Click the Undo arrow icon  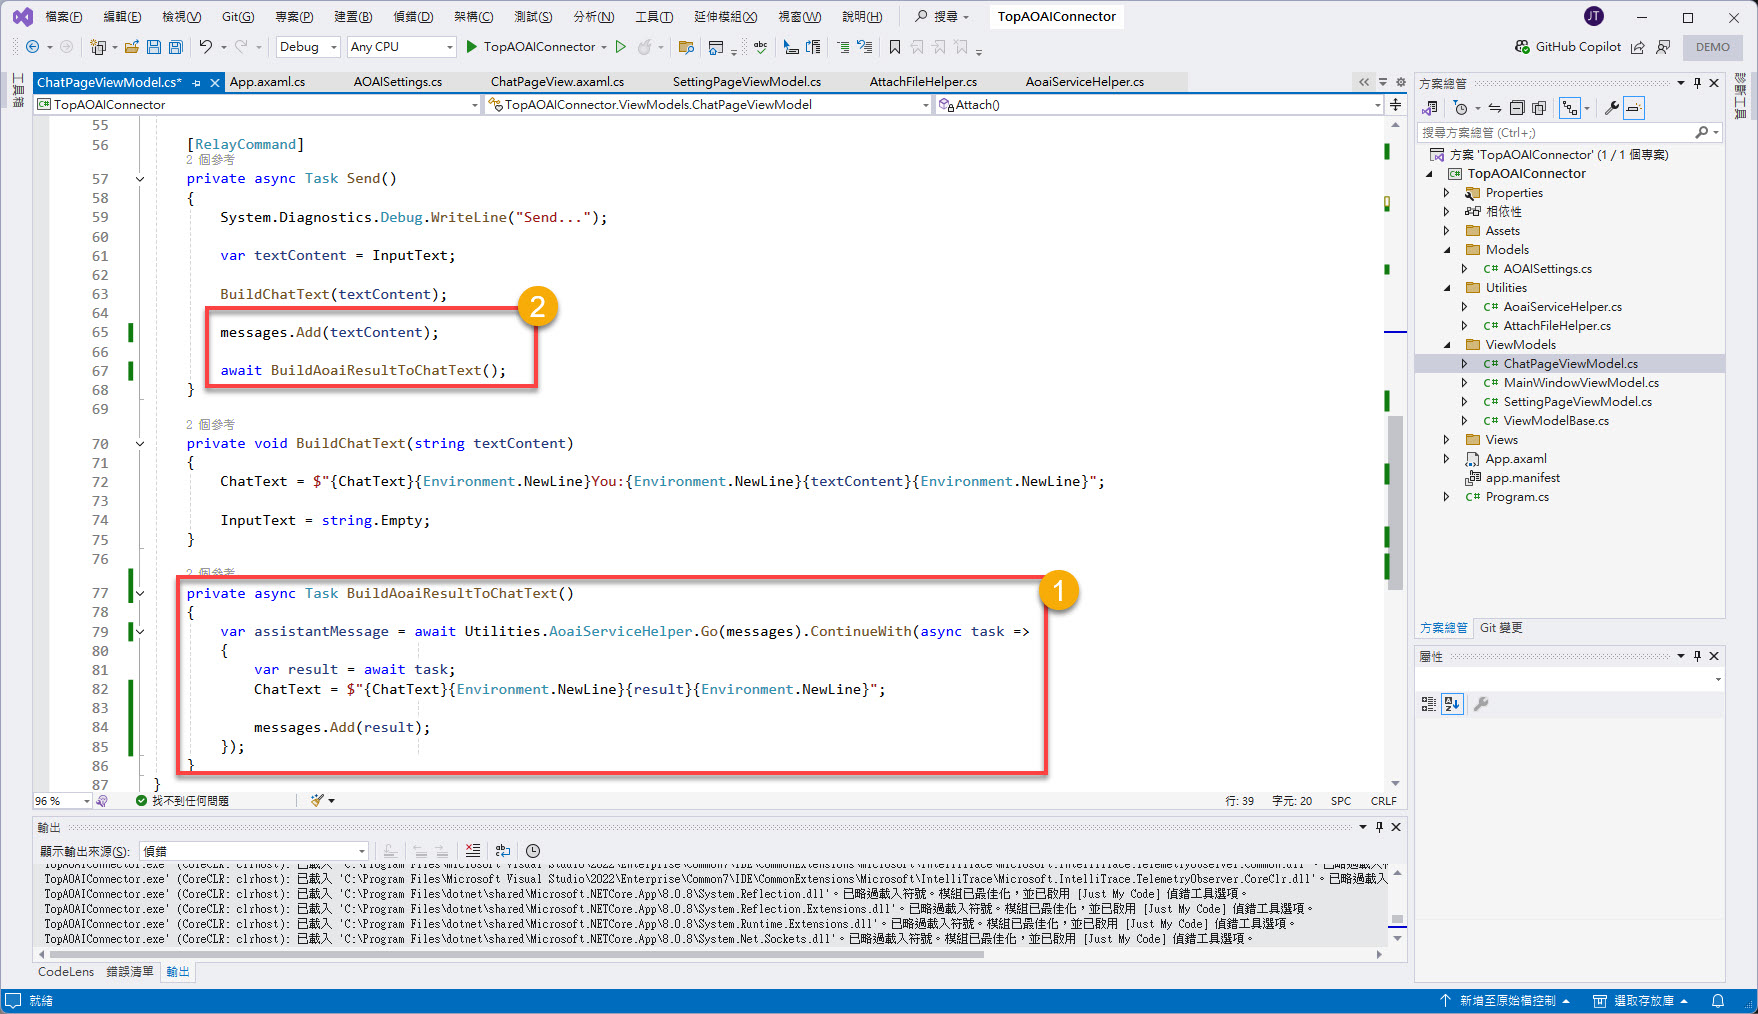pyautogui.click(x=205, y=47)
